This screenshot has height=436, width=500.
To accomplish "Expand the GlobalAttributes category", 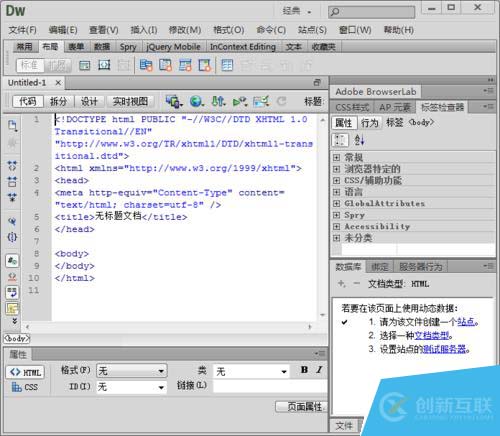I will [x=337, y=203].
